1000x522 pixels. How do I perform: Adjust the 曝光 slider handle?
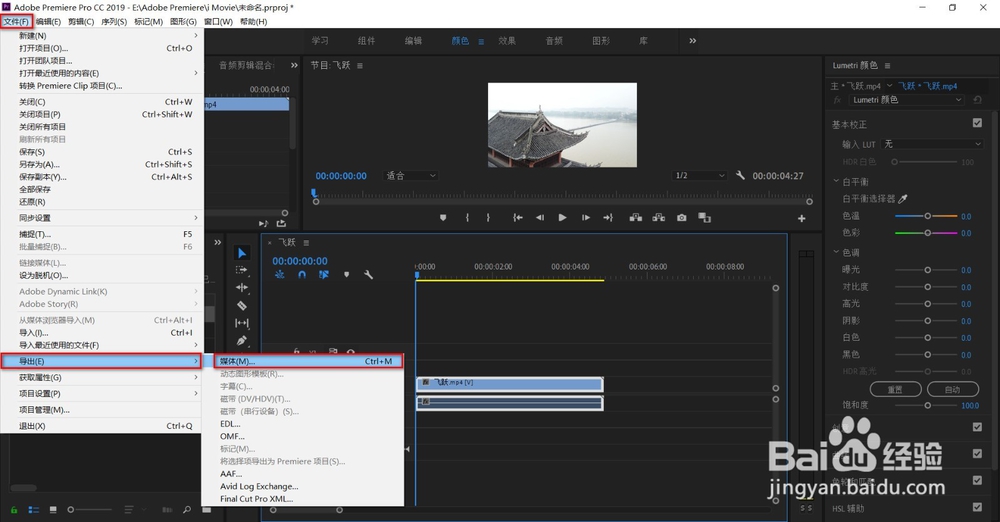pyautogui.click(x=927, y=270)
